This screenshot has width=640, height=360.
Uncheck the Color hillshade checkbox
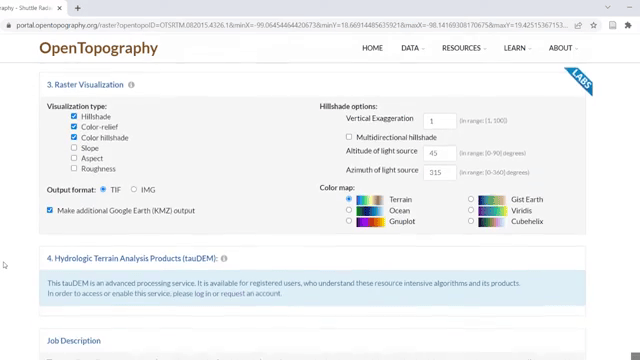point(74,137)
